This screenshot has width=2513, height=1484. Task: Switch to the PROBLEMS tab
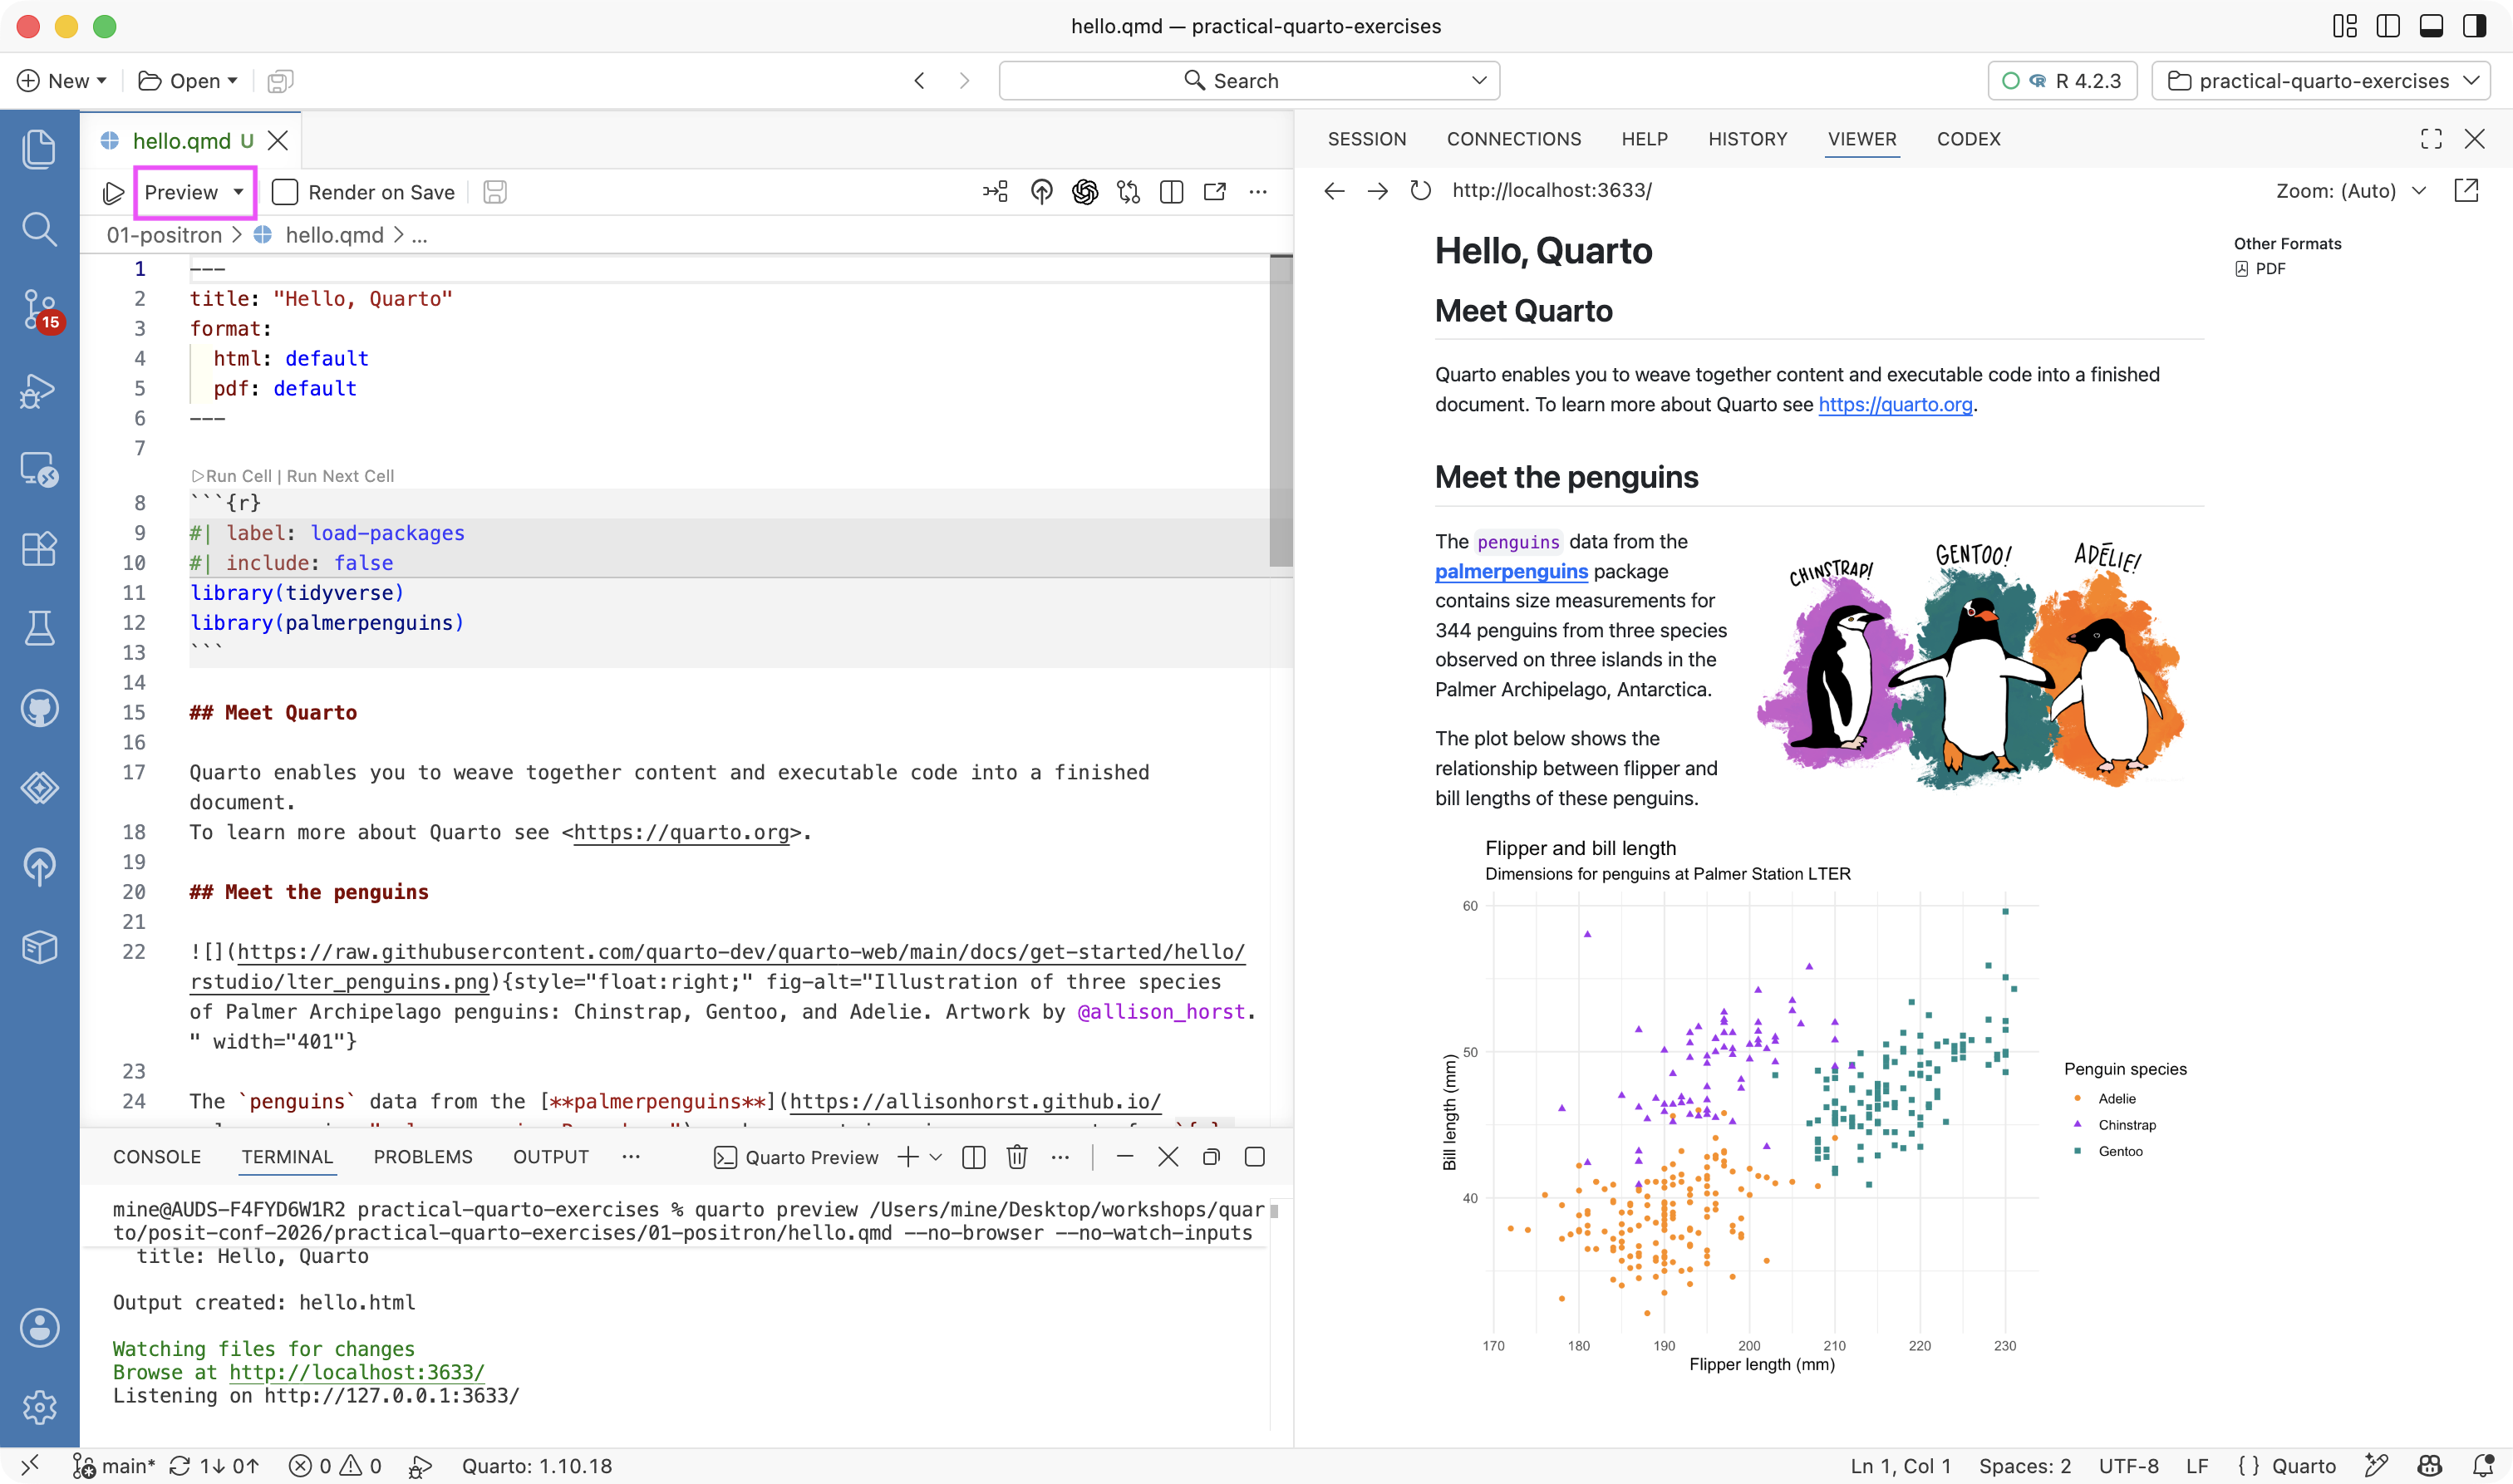[x=423, y=1157]
